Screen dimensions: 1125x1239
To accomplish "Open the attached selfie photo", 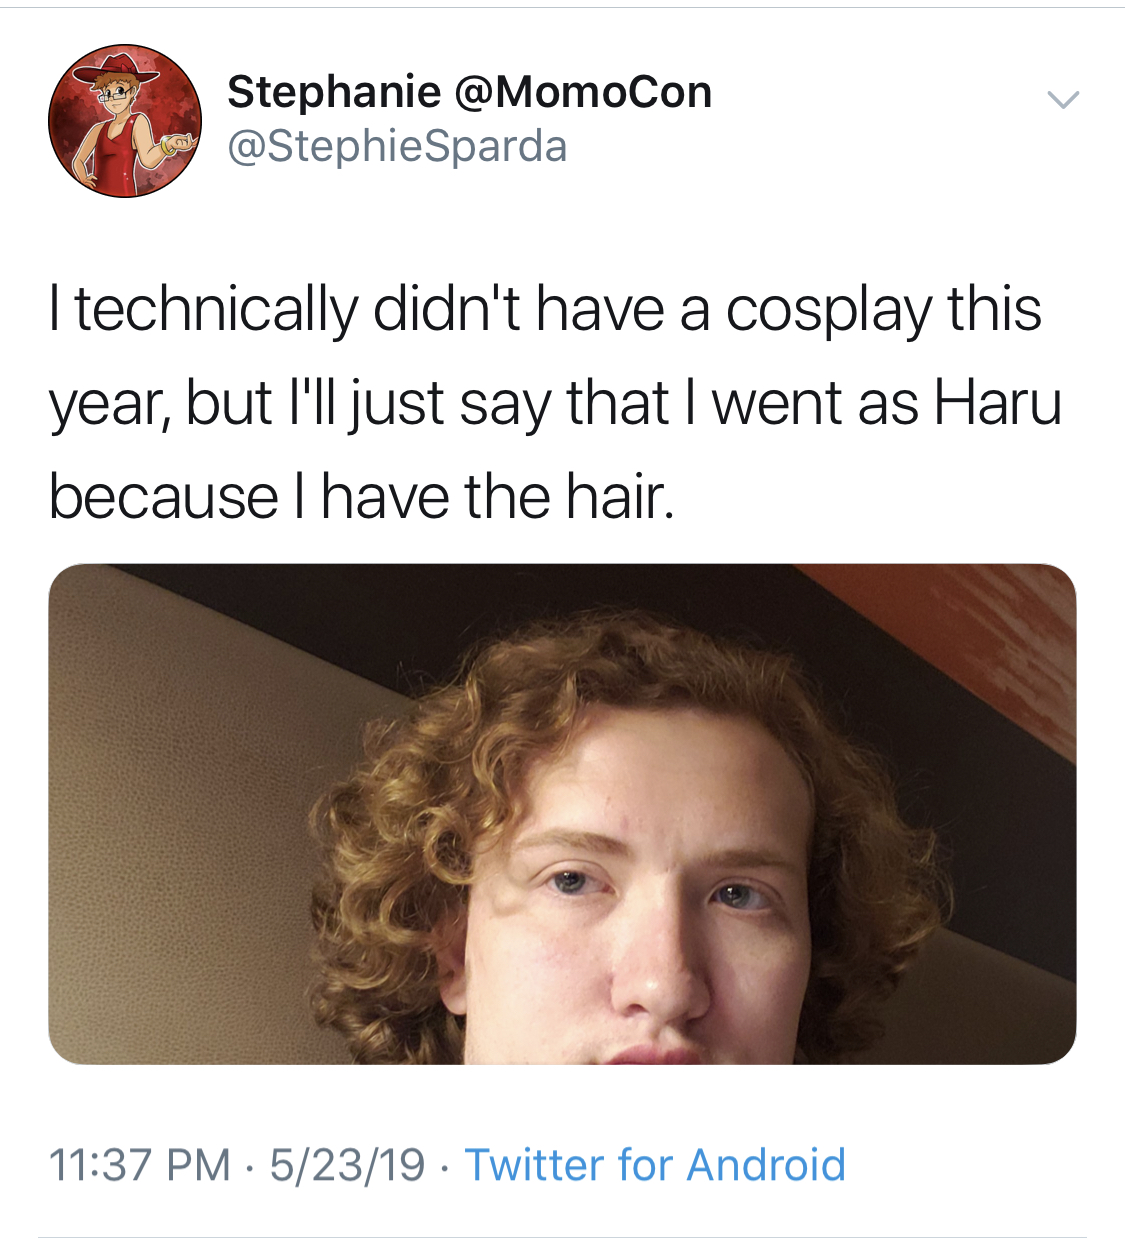I will [x=562, y=814].
